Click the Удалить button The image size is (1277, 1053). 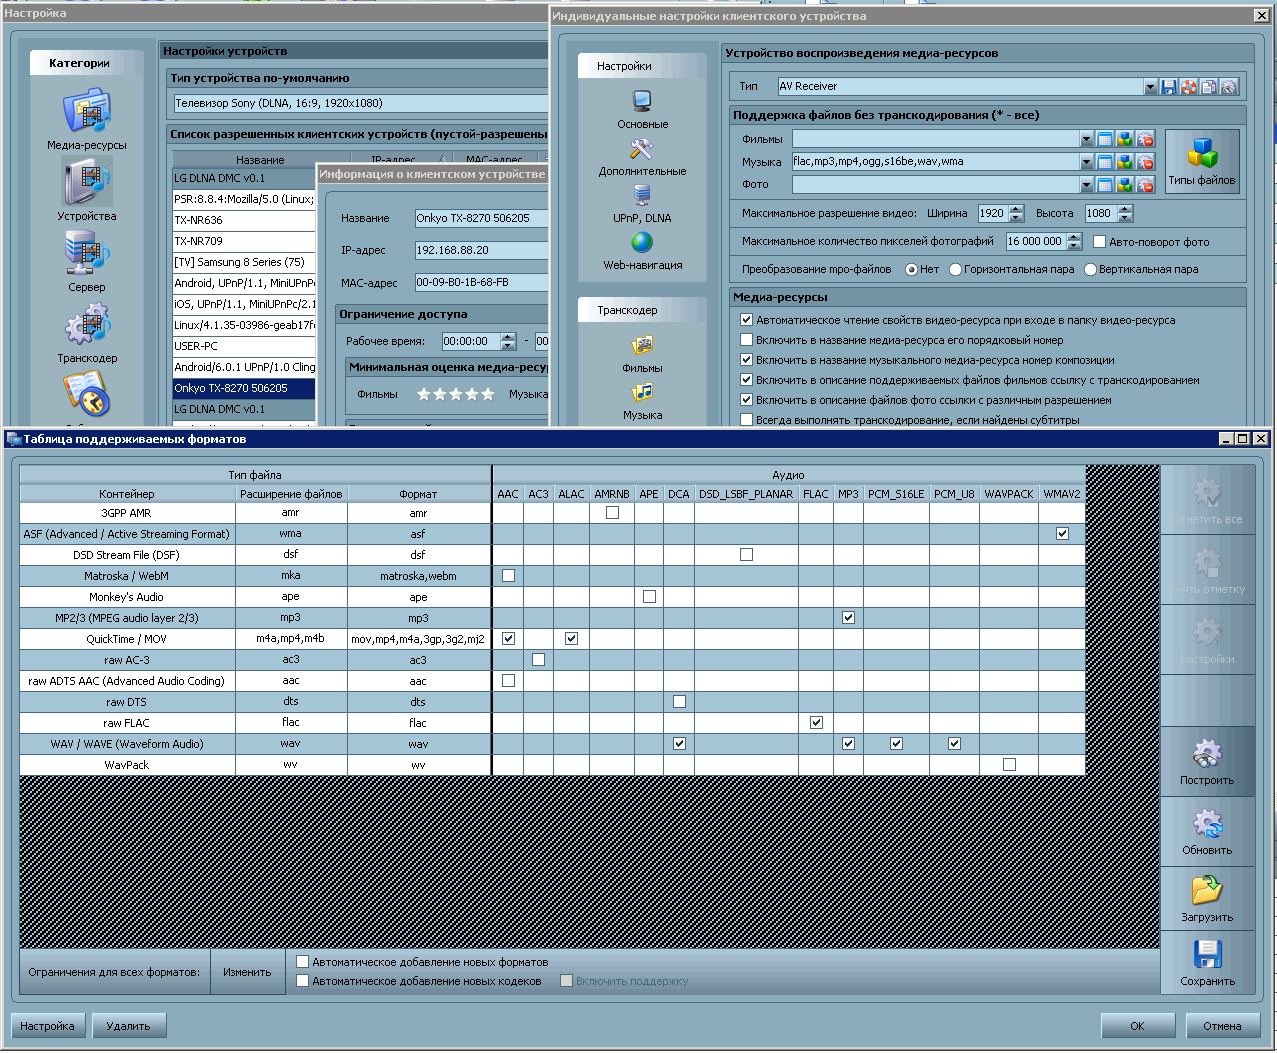(128, 1026)
